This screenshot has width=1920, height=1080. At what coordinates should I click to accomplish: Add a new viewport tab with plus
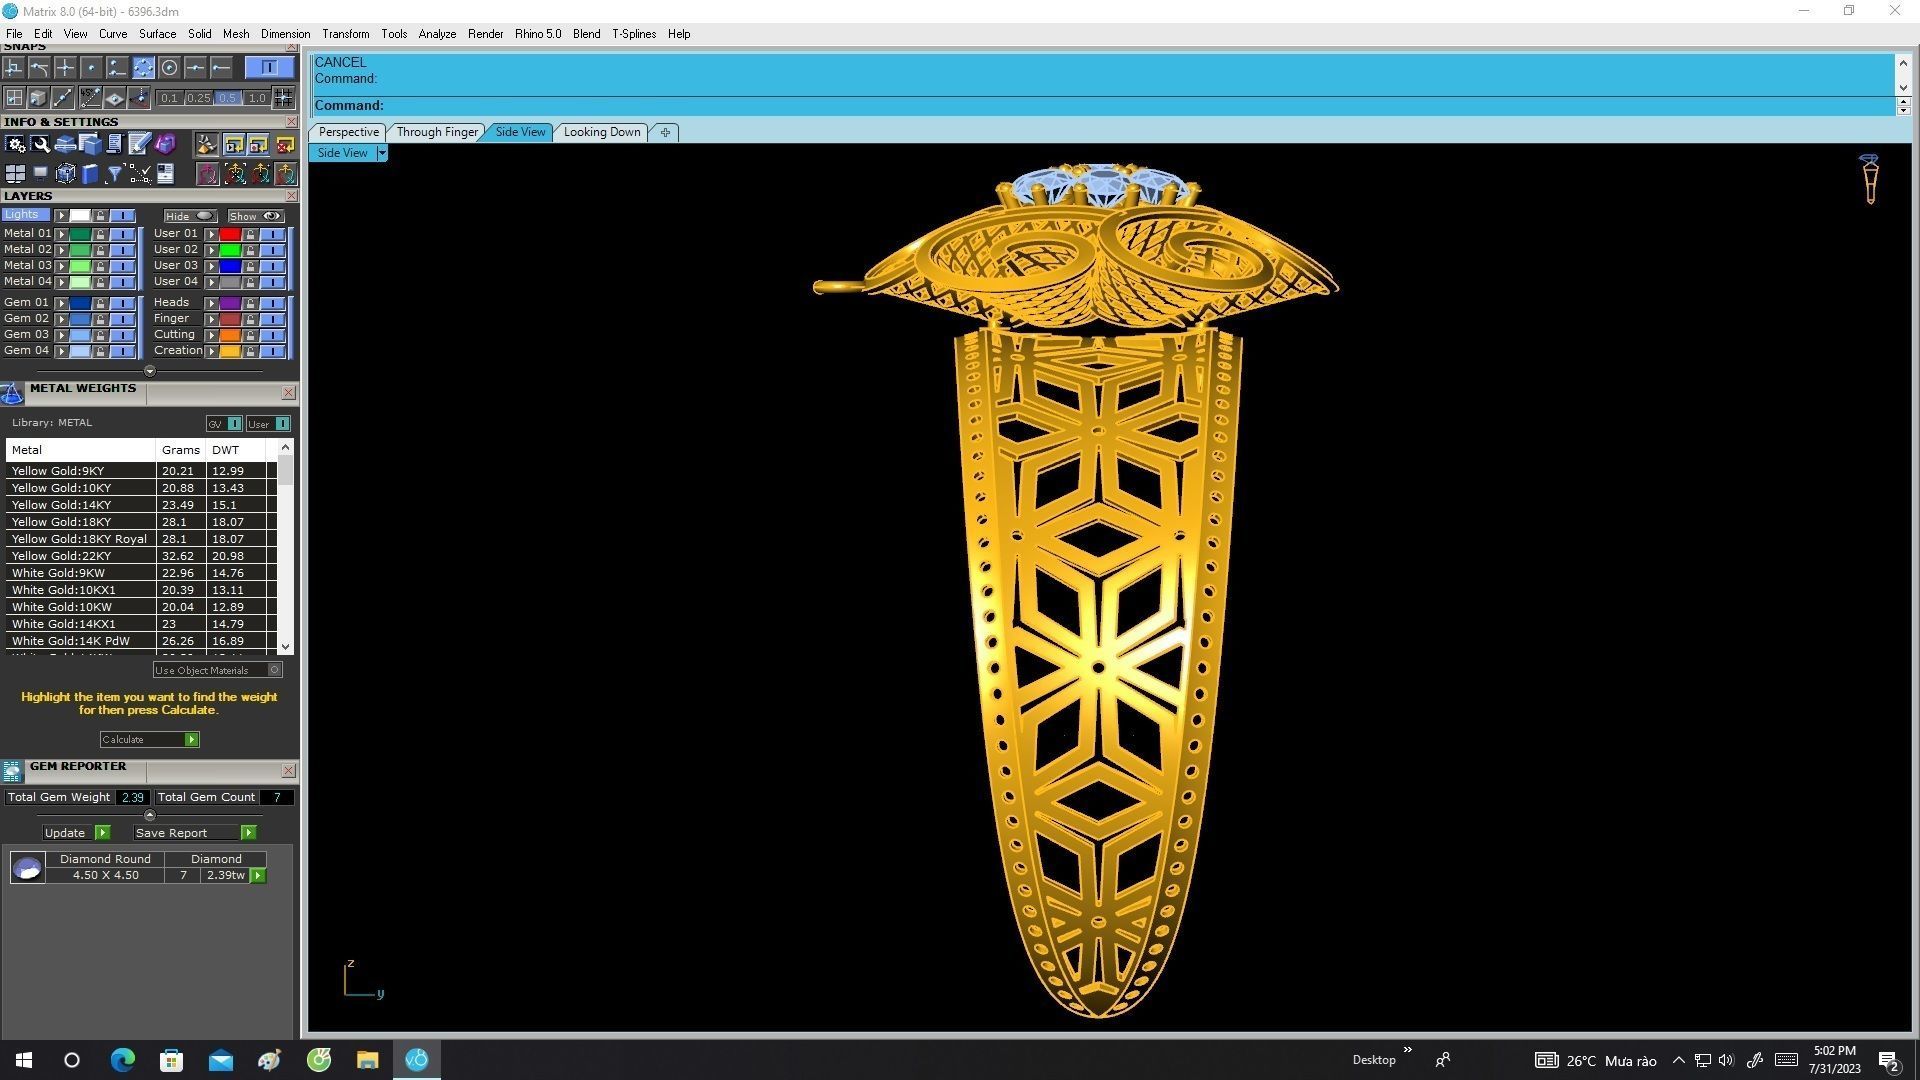coord(665,132)
